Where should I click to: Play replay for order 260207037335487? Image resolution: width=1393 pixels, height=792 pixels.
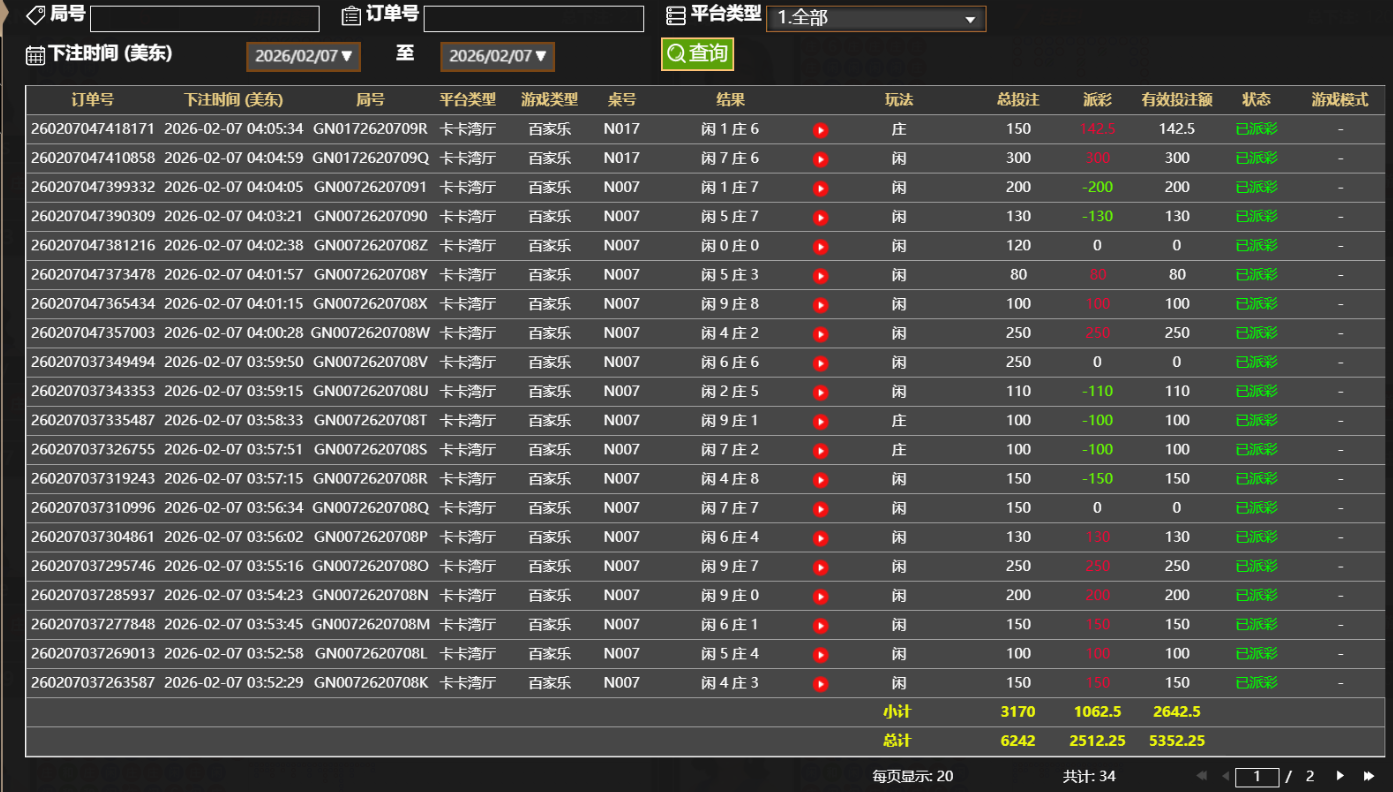tap(820, 421)
